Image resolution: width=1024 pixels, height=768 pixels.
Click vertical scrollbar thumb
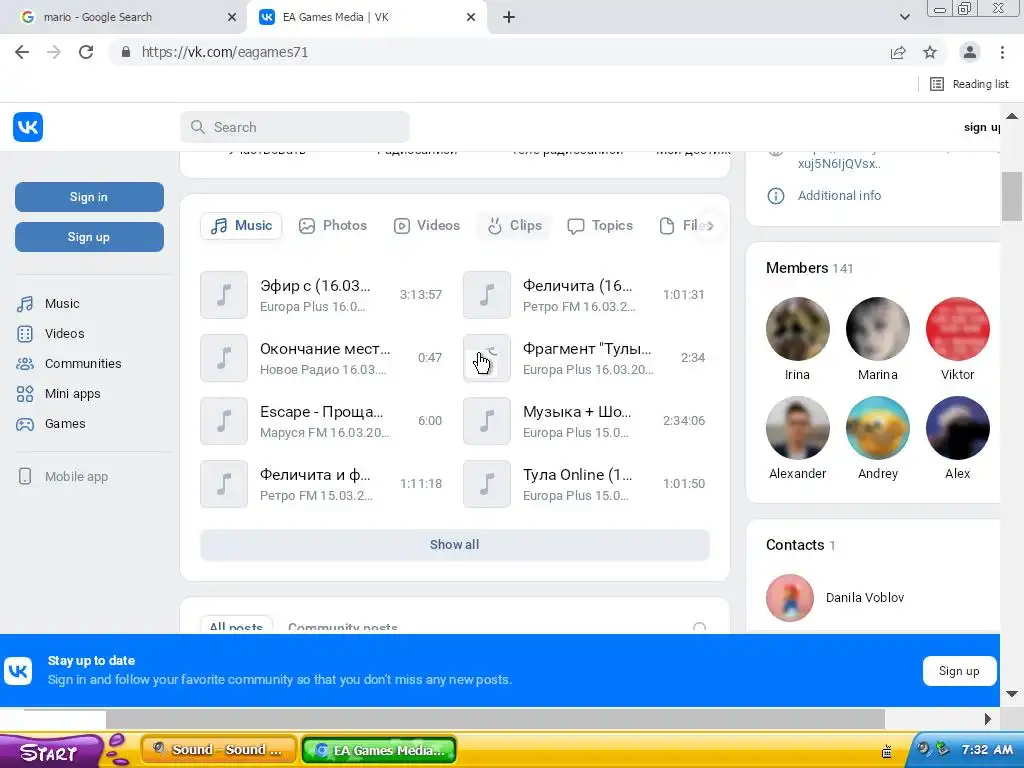click(x=1012, y=196)
